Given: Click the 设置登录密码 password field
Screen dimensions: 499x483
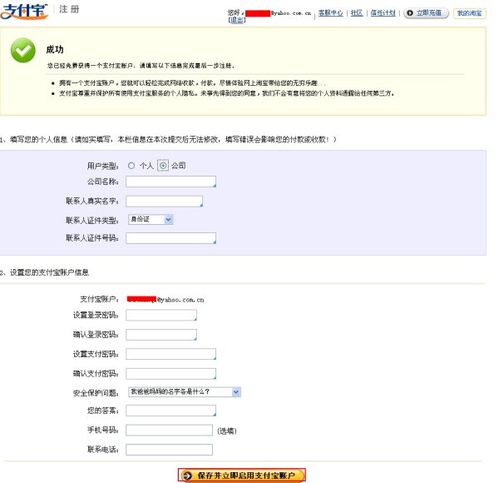Looking at the screenshot, I should tap(161, 315).
